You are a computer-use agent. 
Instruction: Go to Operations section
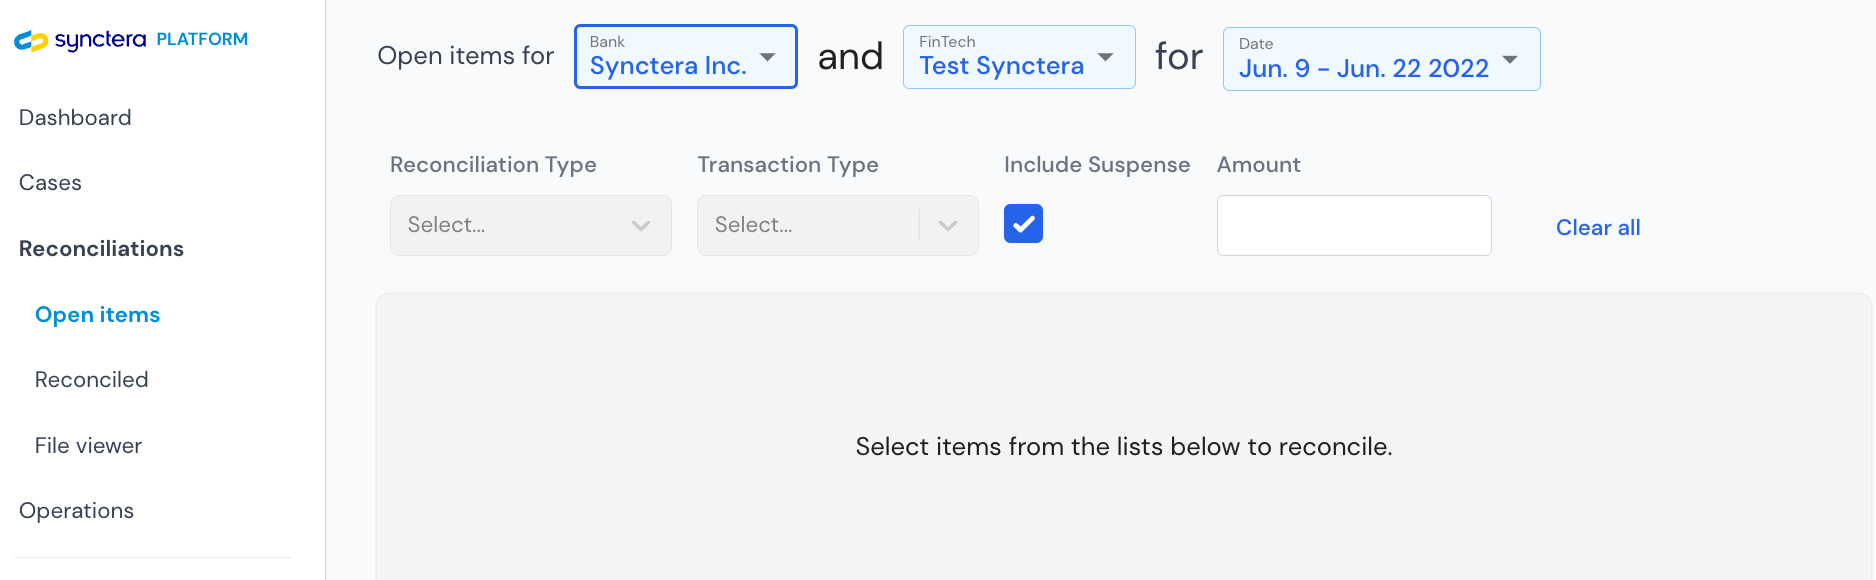pyautogui.click(x=76, y=511)
